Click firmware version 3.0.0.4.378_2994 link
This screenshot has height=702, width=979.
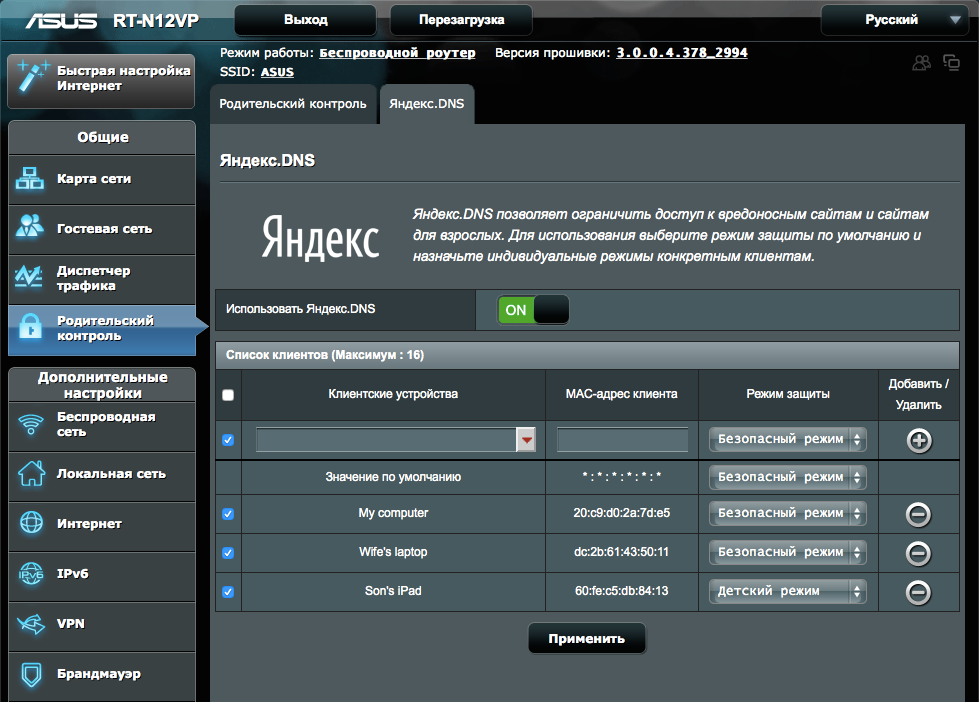pyautogui.click(x=682, y=53)
